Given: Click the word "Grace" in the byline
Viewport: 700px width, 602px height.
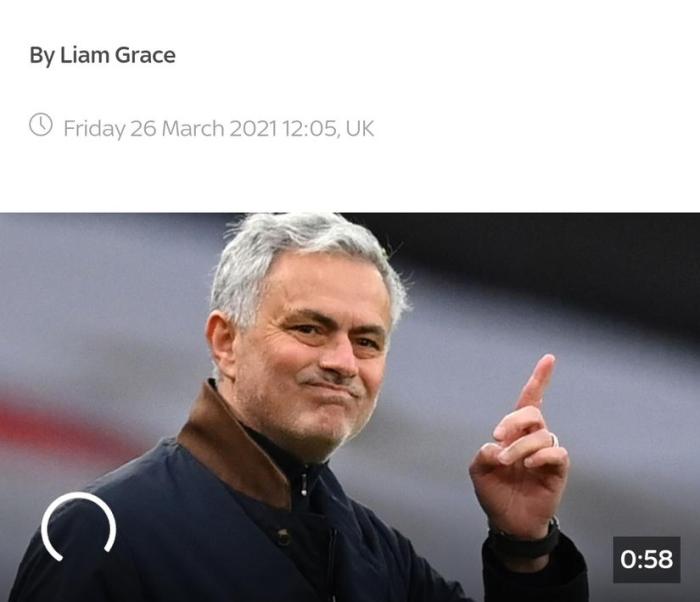Looking at the screenshot, I should (x=145, y=55).
